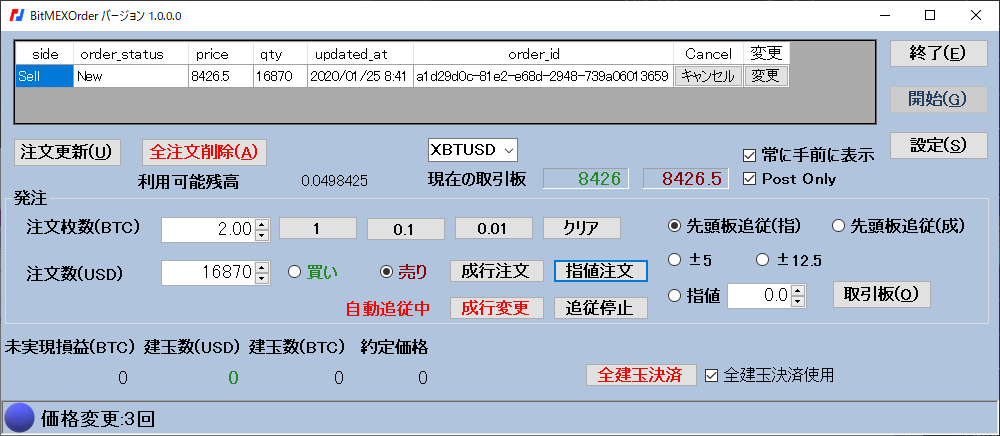
Task: Click the quantity preset 1 button
Action: click(x=318, y=228)
